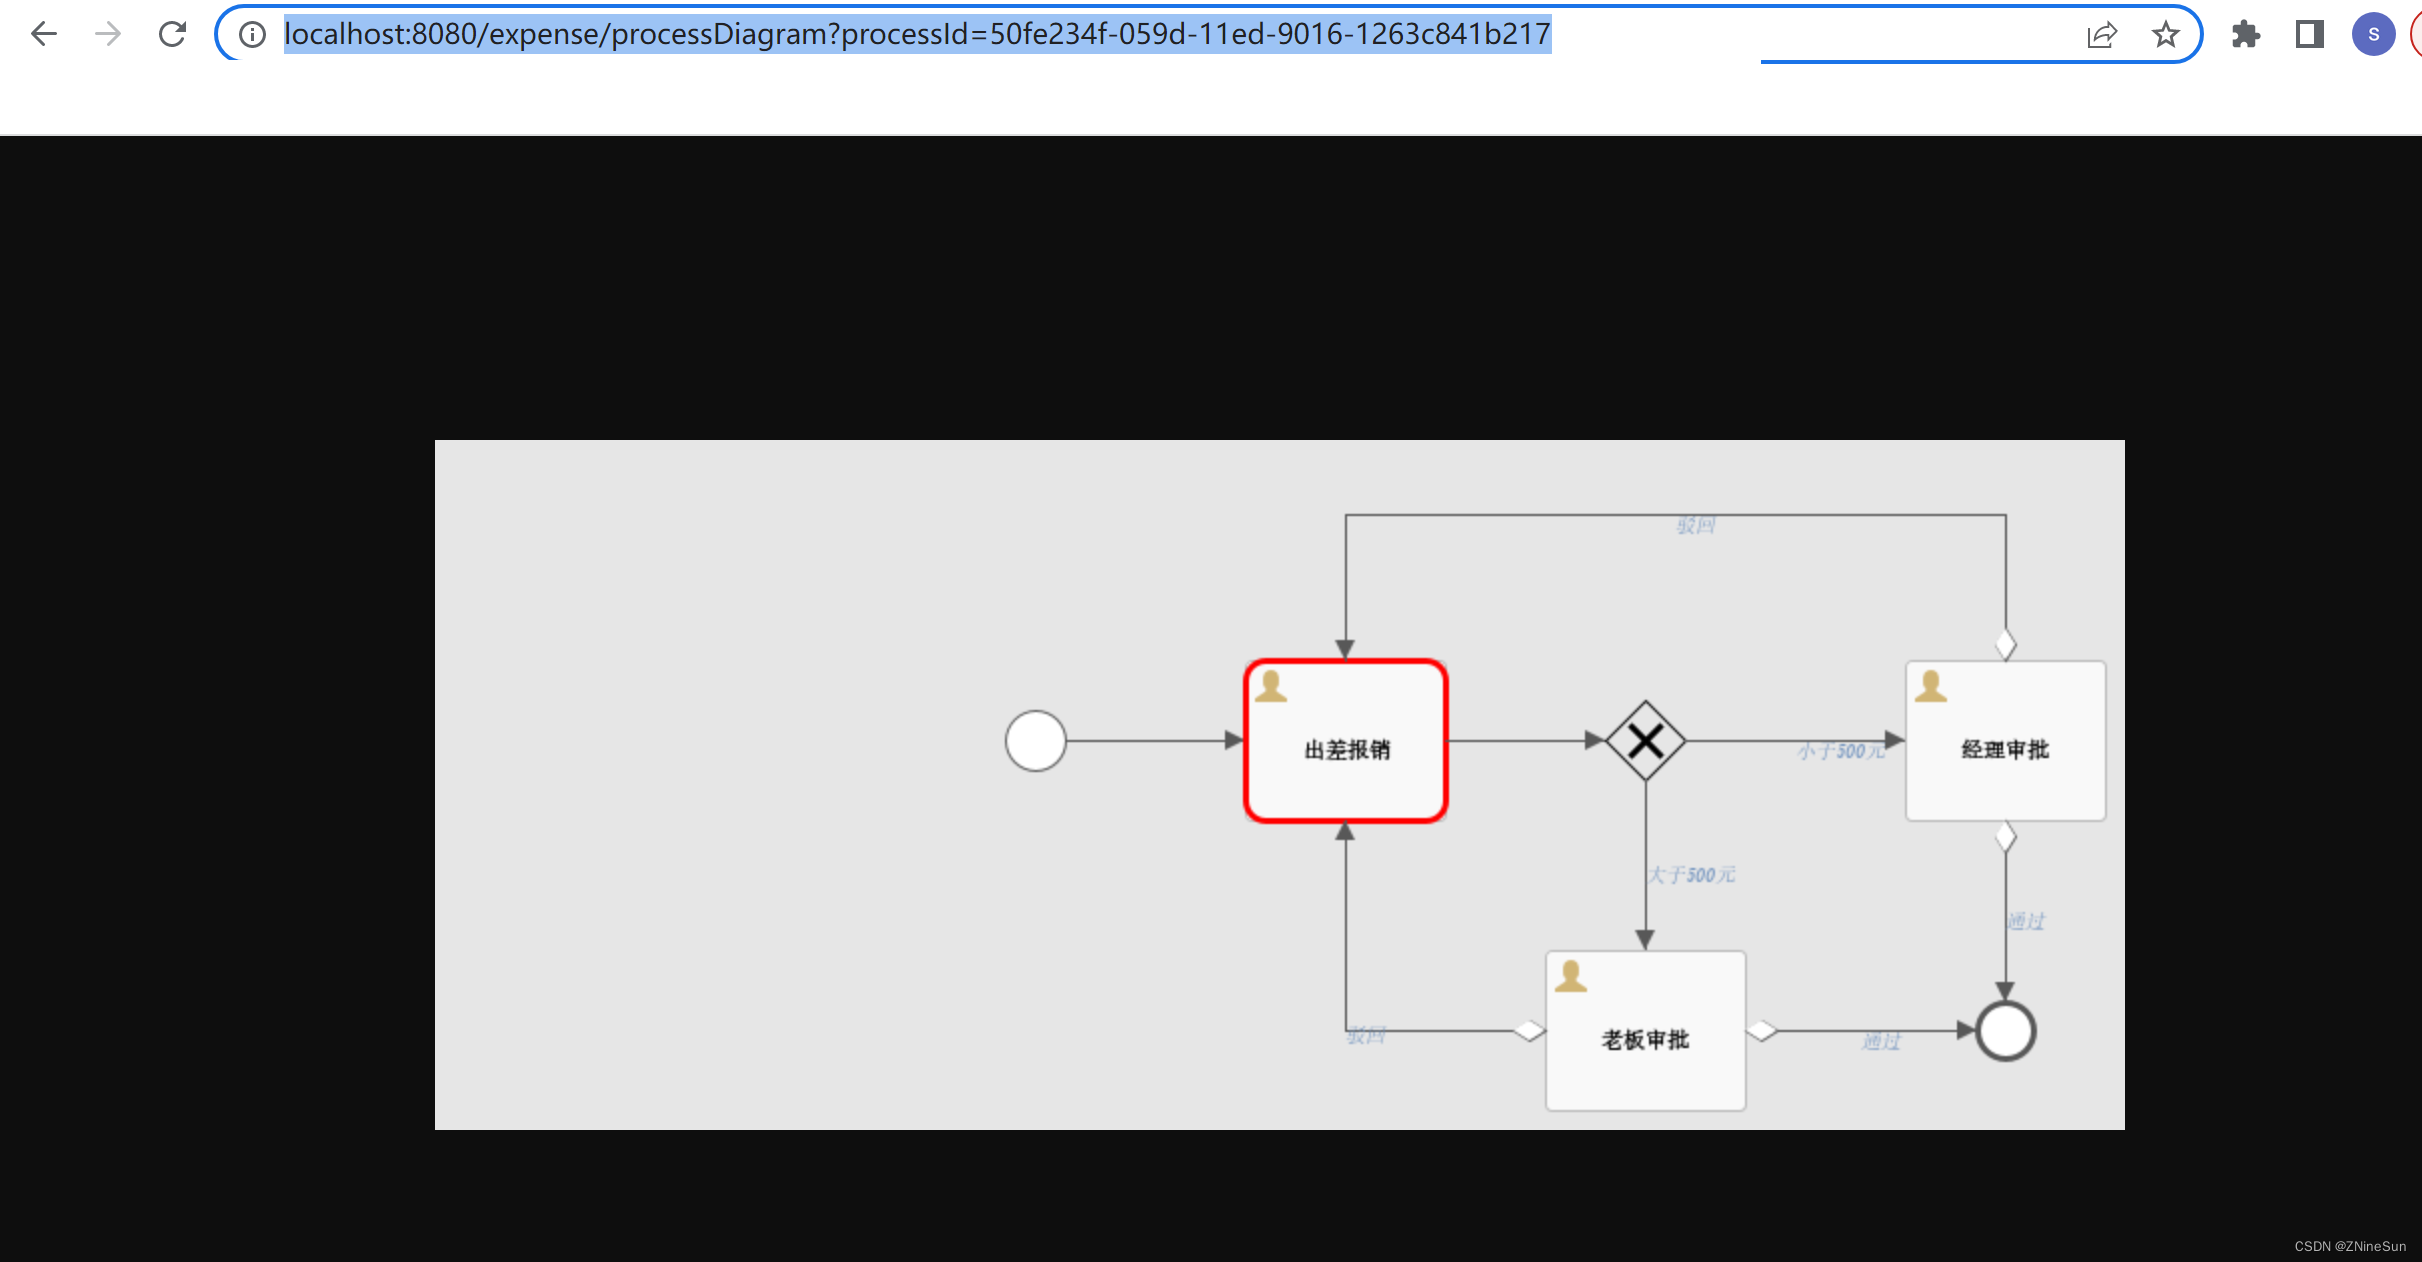Open the browser Extensions puzzle icon
This screenshot has width=2422, height=1262.
[x=2246, y=33]
